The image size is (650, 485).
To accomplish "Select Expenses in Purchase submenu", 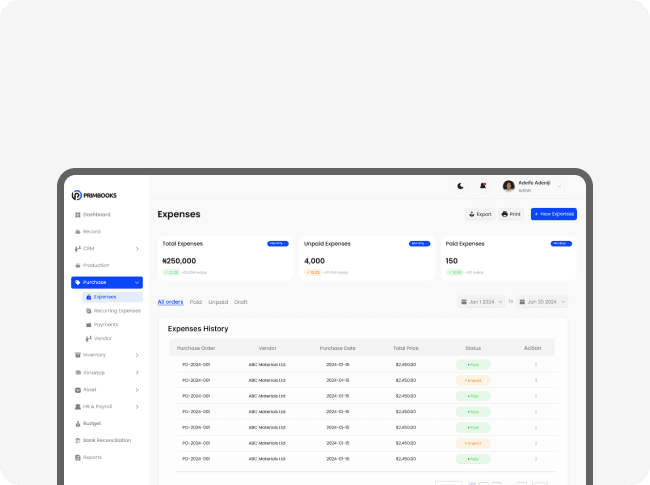I will tap(112, 297).
